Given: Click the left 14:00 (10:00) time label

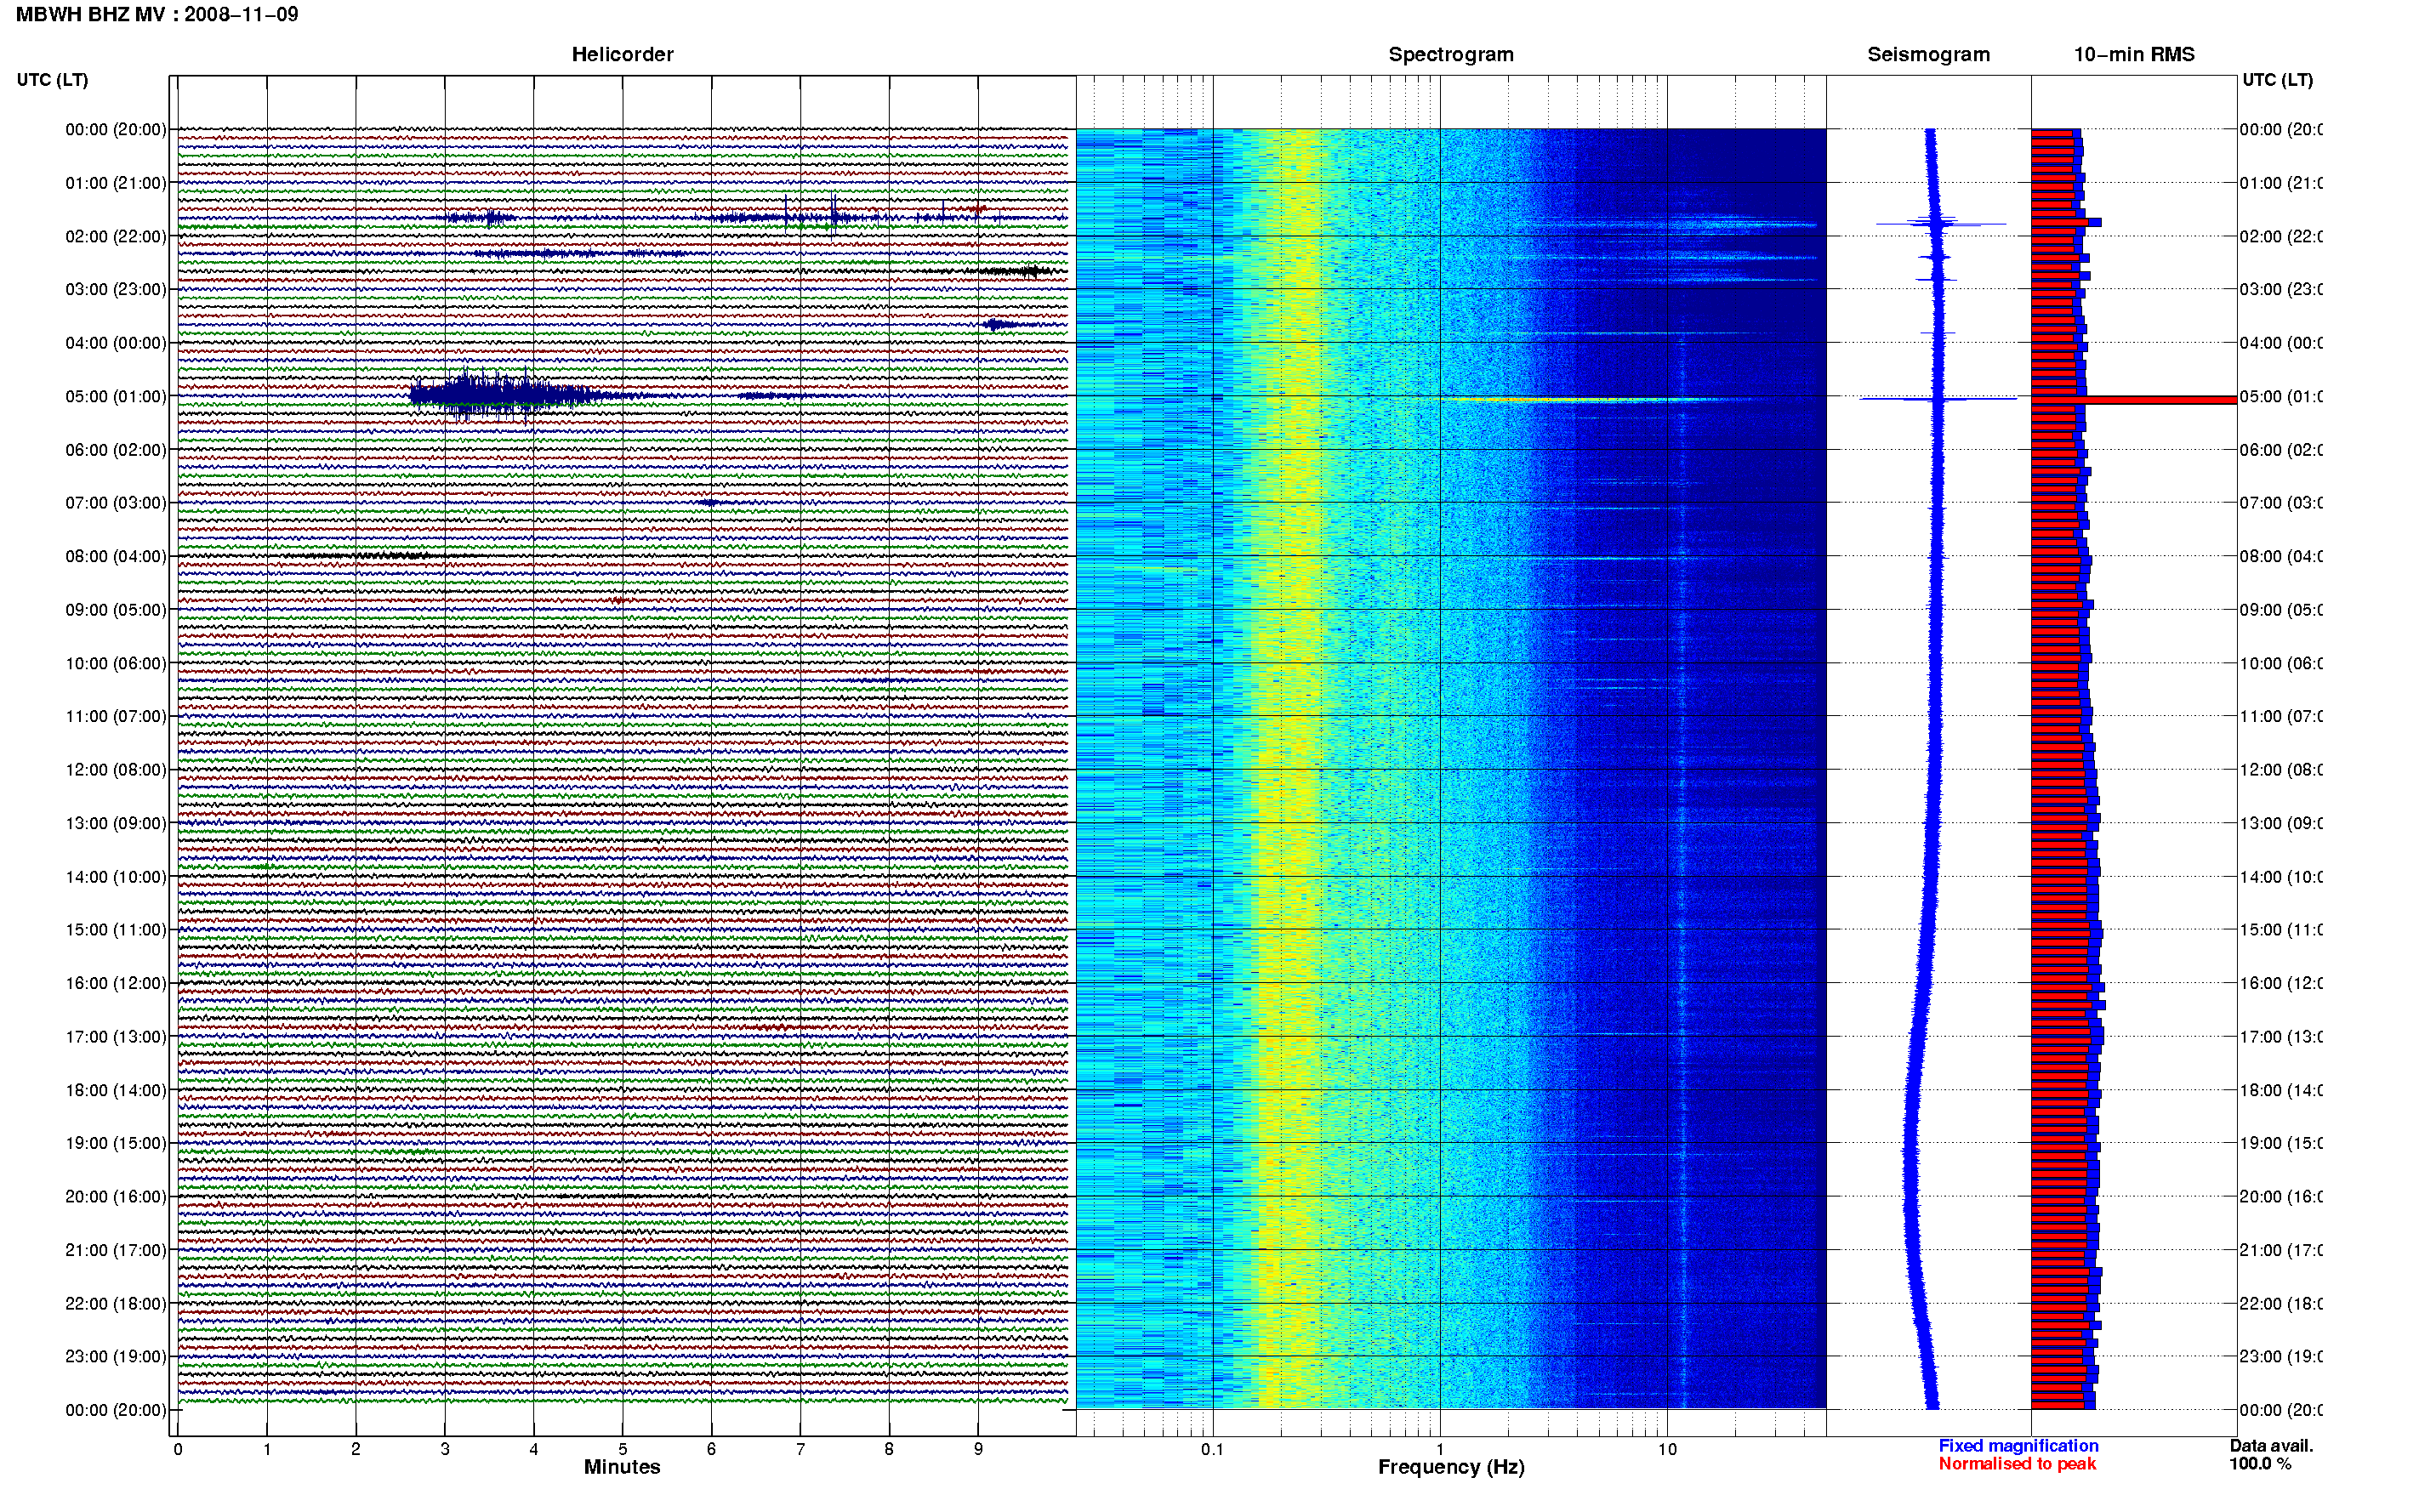Looking at the screenshot, I should pos(116,877).
